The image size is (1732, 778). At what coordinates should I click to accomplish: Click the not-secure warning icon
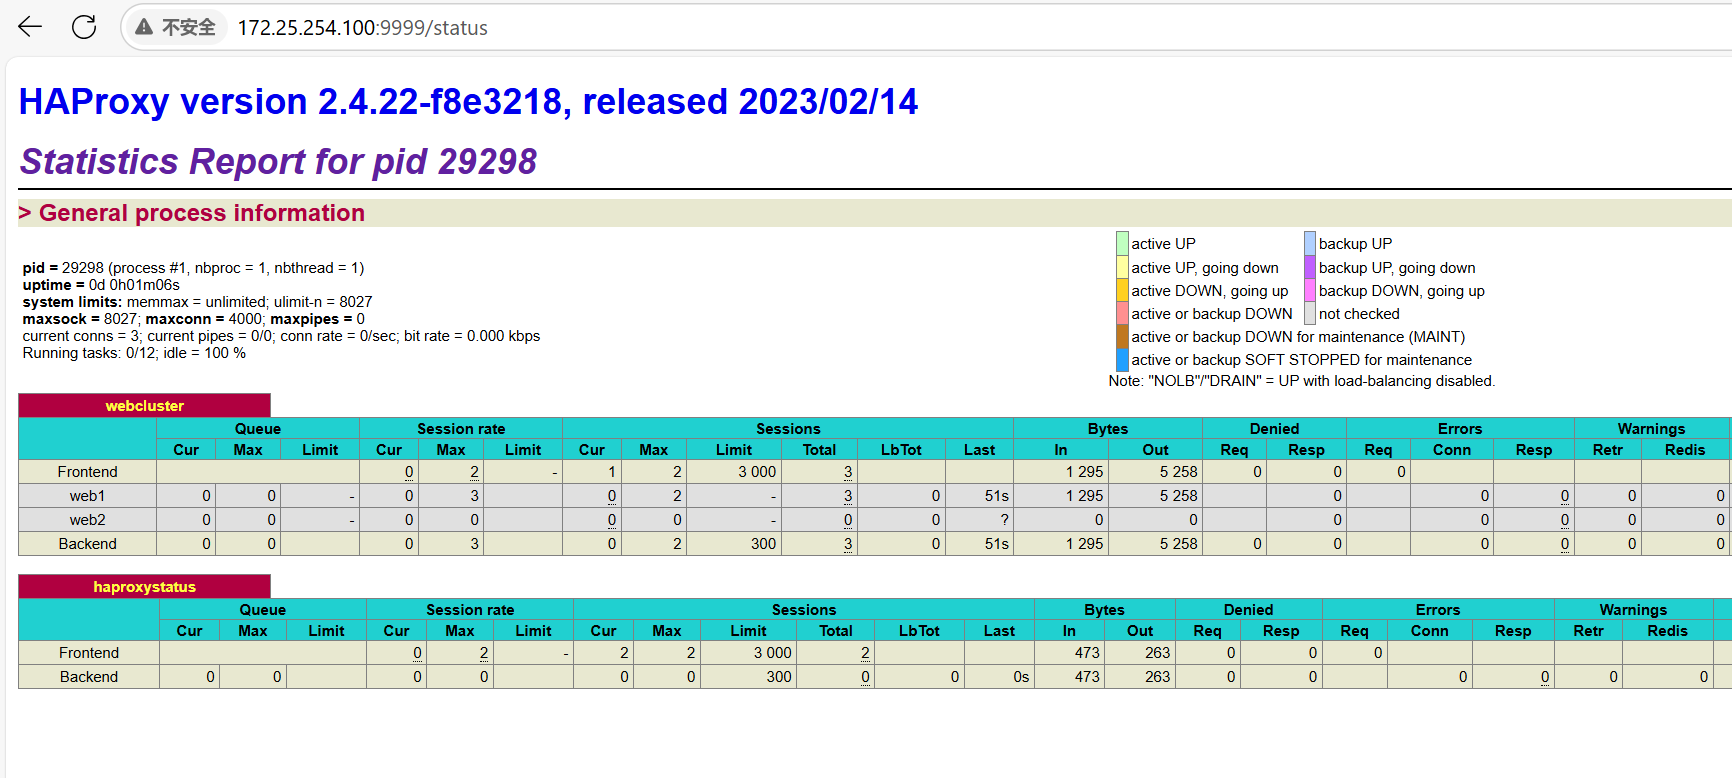144,27
